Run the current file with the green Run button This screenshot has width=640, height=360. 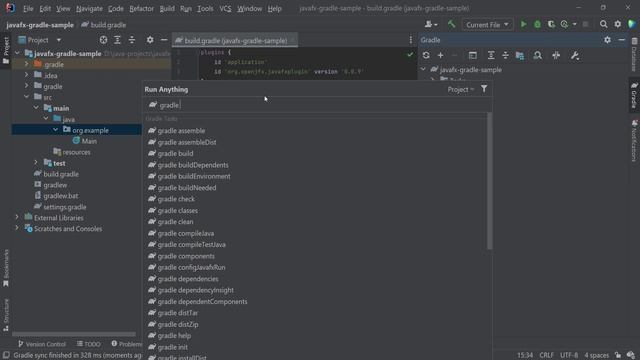pos(523,24)
